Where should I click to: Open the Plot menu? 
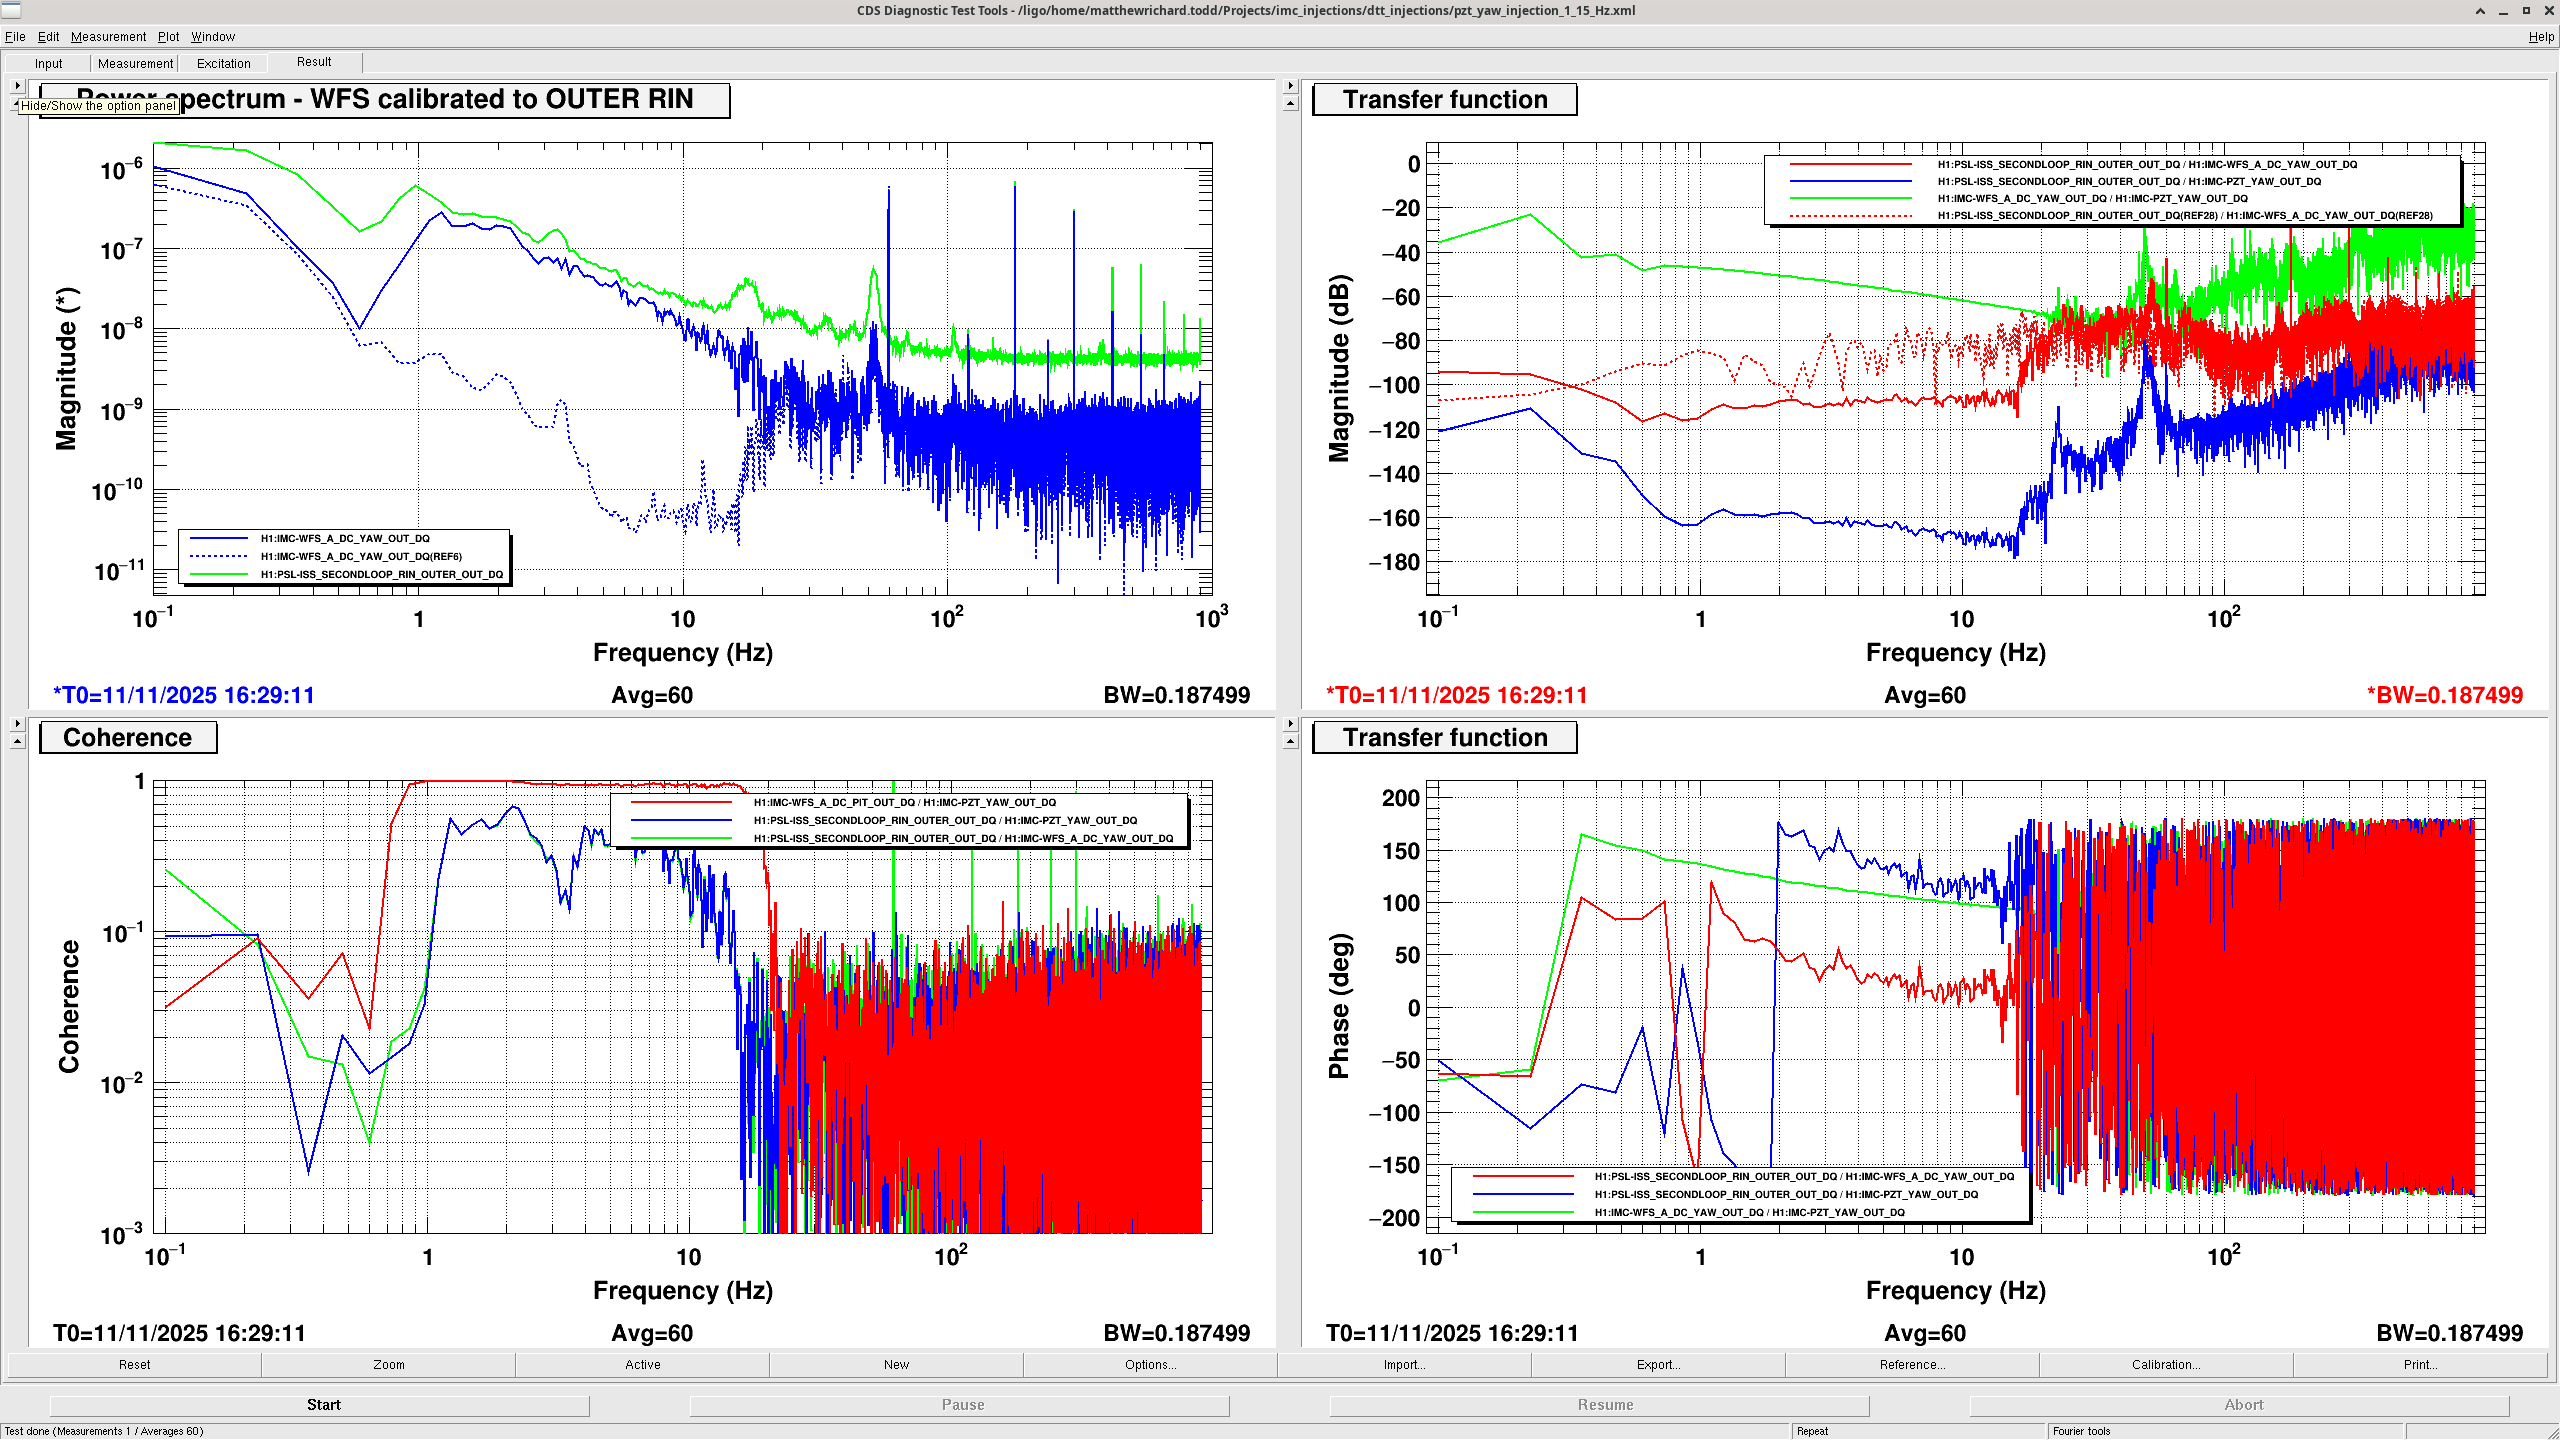168,37
